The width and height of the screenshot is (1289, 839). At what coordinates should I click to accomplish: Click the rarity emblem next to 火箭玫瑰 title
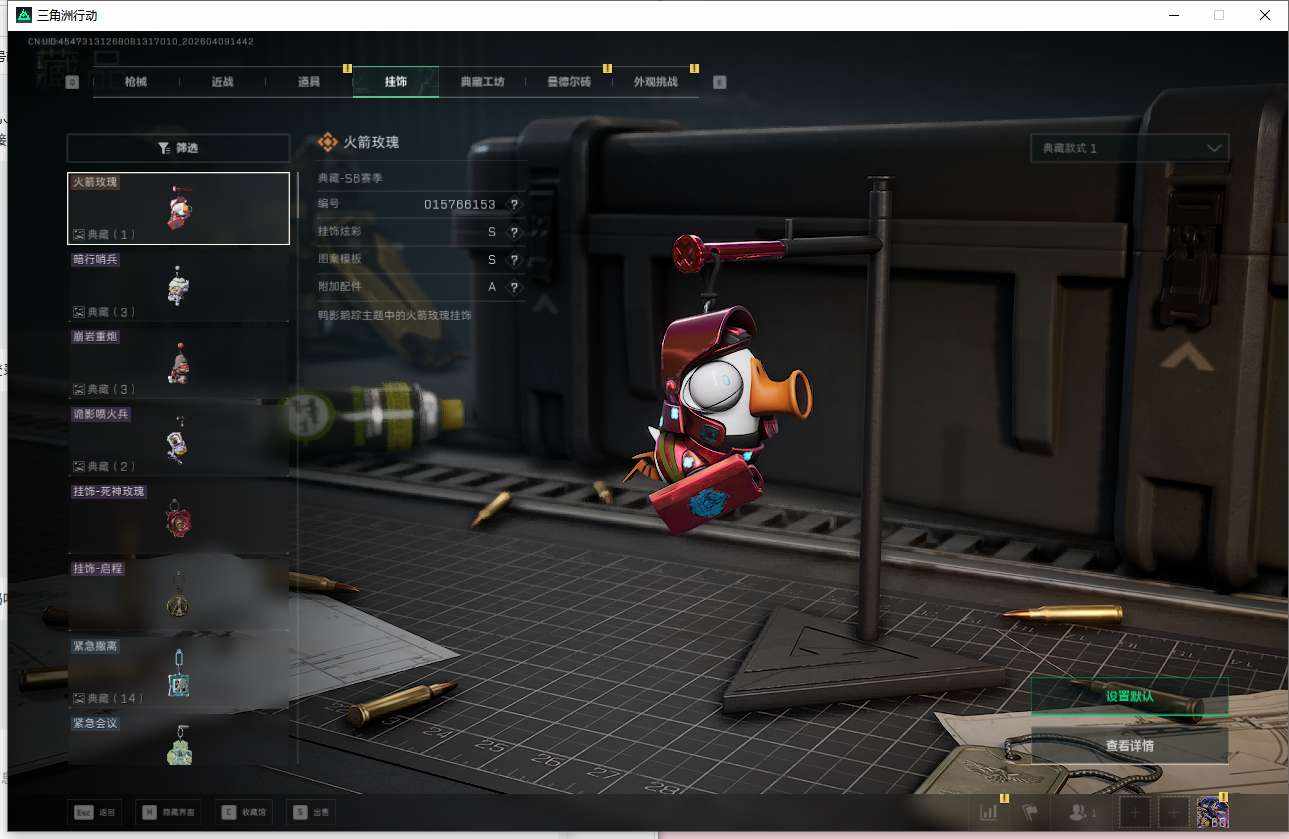click(327, 142)
